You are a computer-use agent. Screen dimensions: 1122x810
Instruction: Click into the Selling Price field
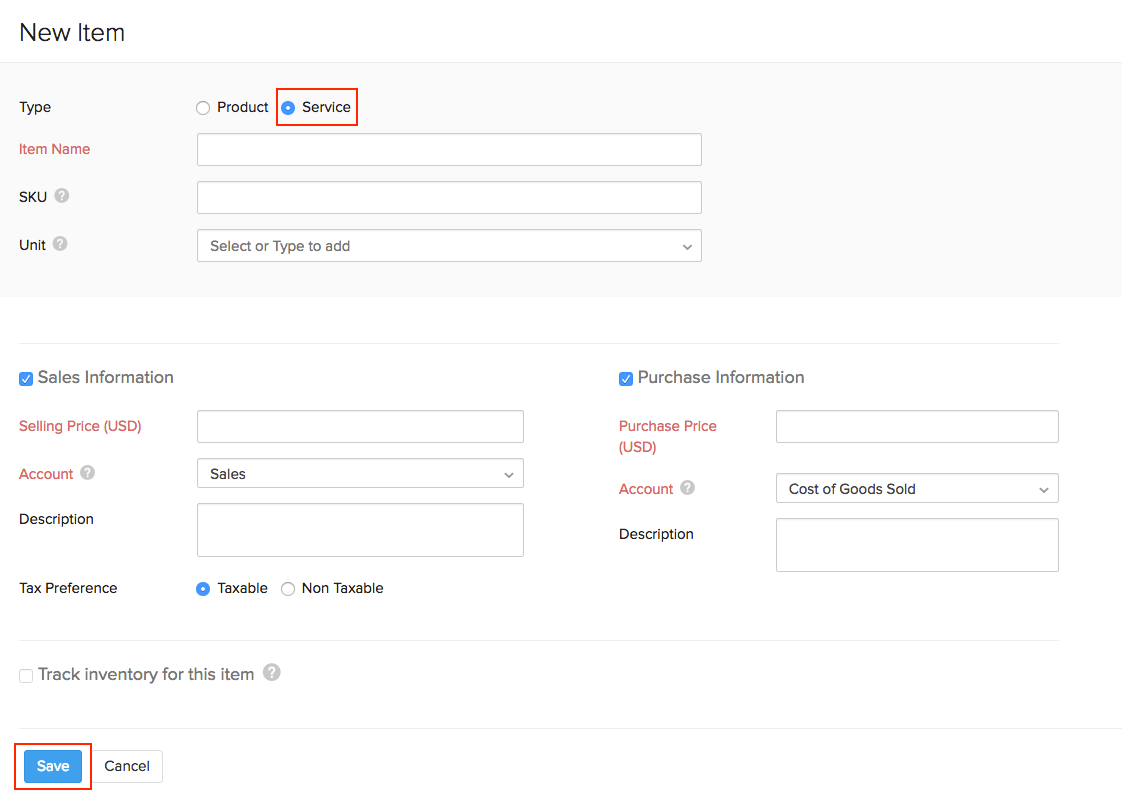(x=360, y=426)
